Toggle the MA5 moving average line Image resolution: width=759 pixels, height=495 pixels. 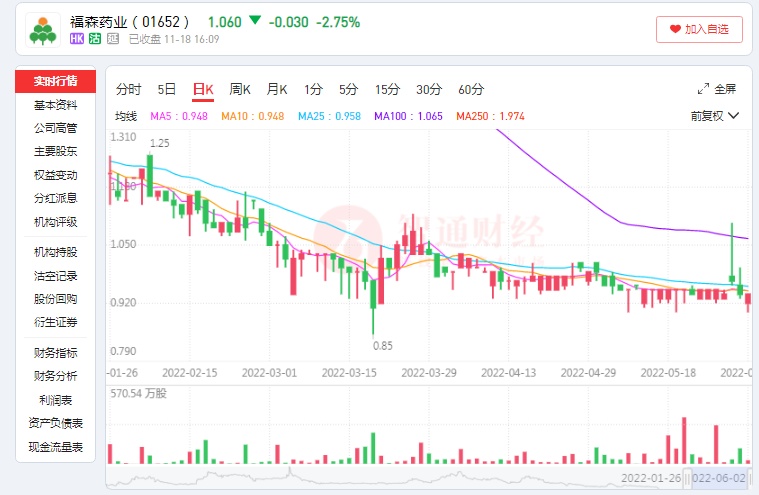(x=178, y=116)
